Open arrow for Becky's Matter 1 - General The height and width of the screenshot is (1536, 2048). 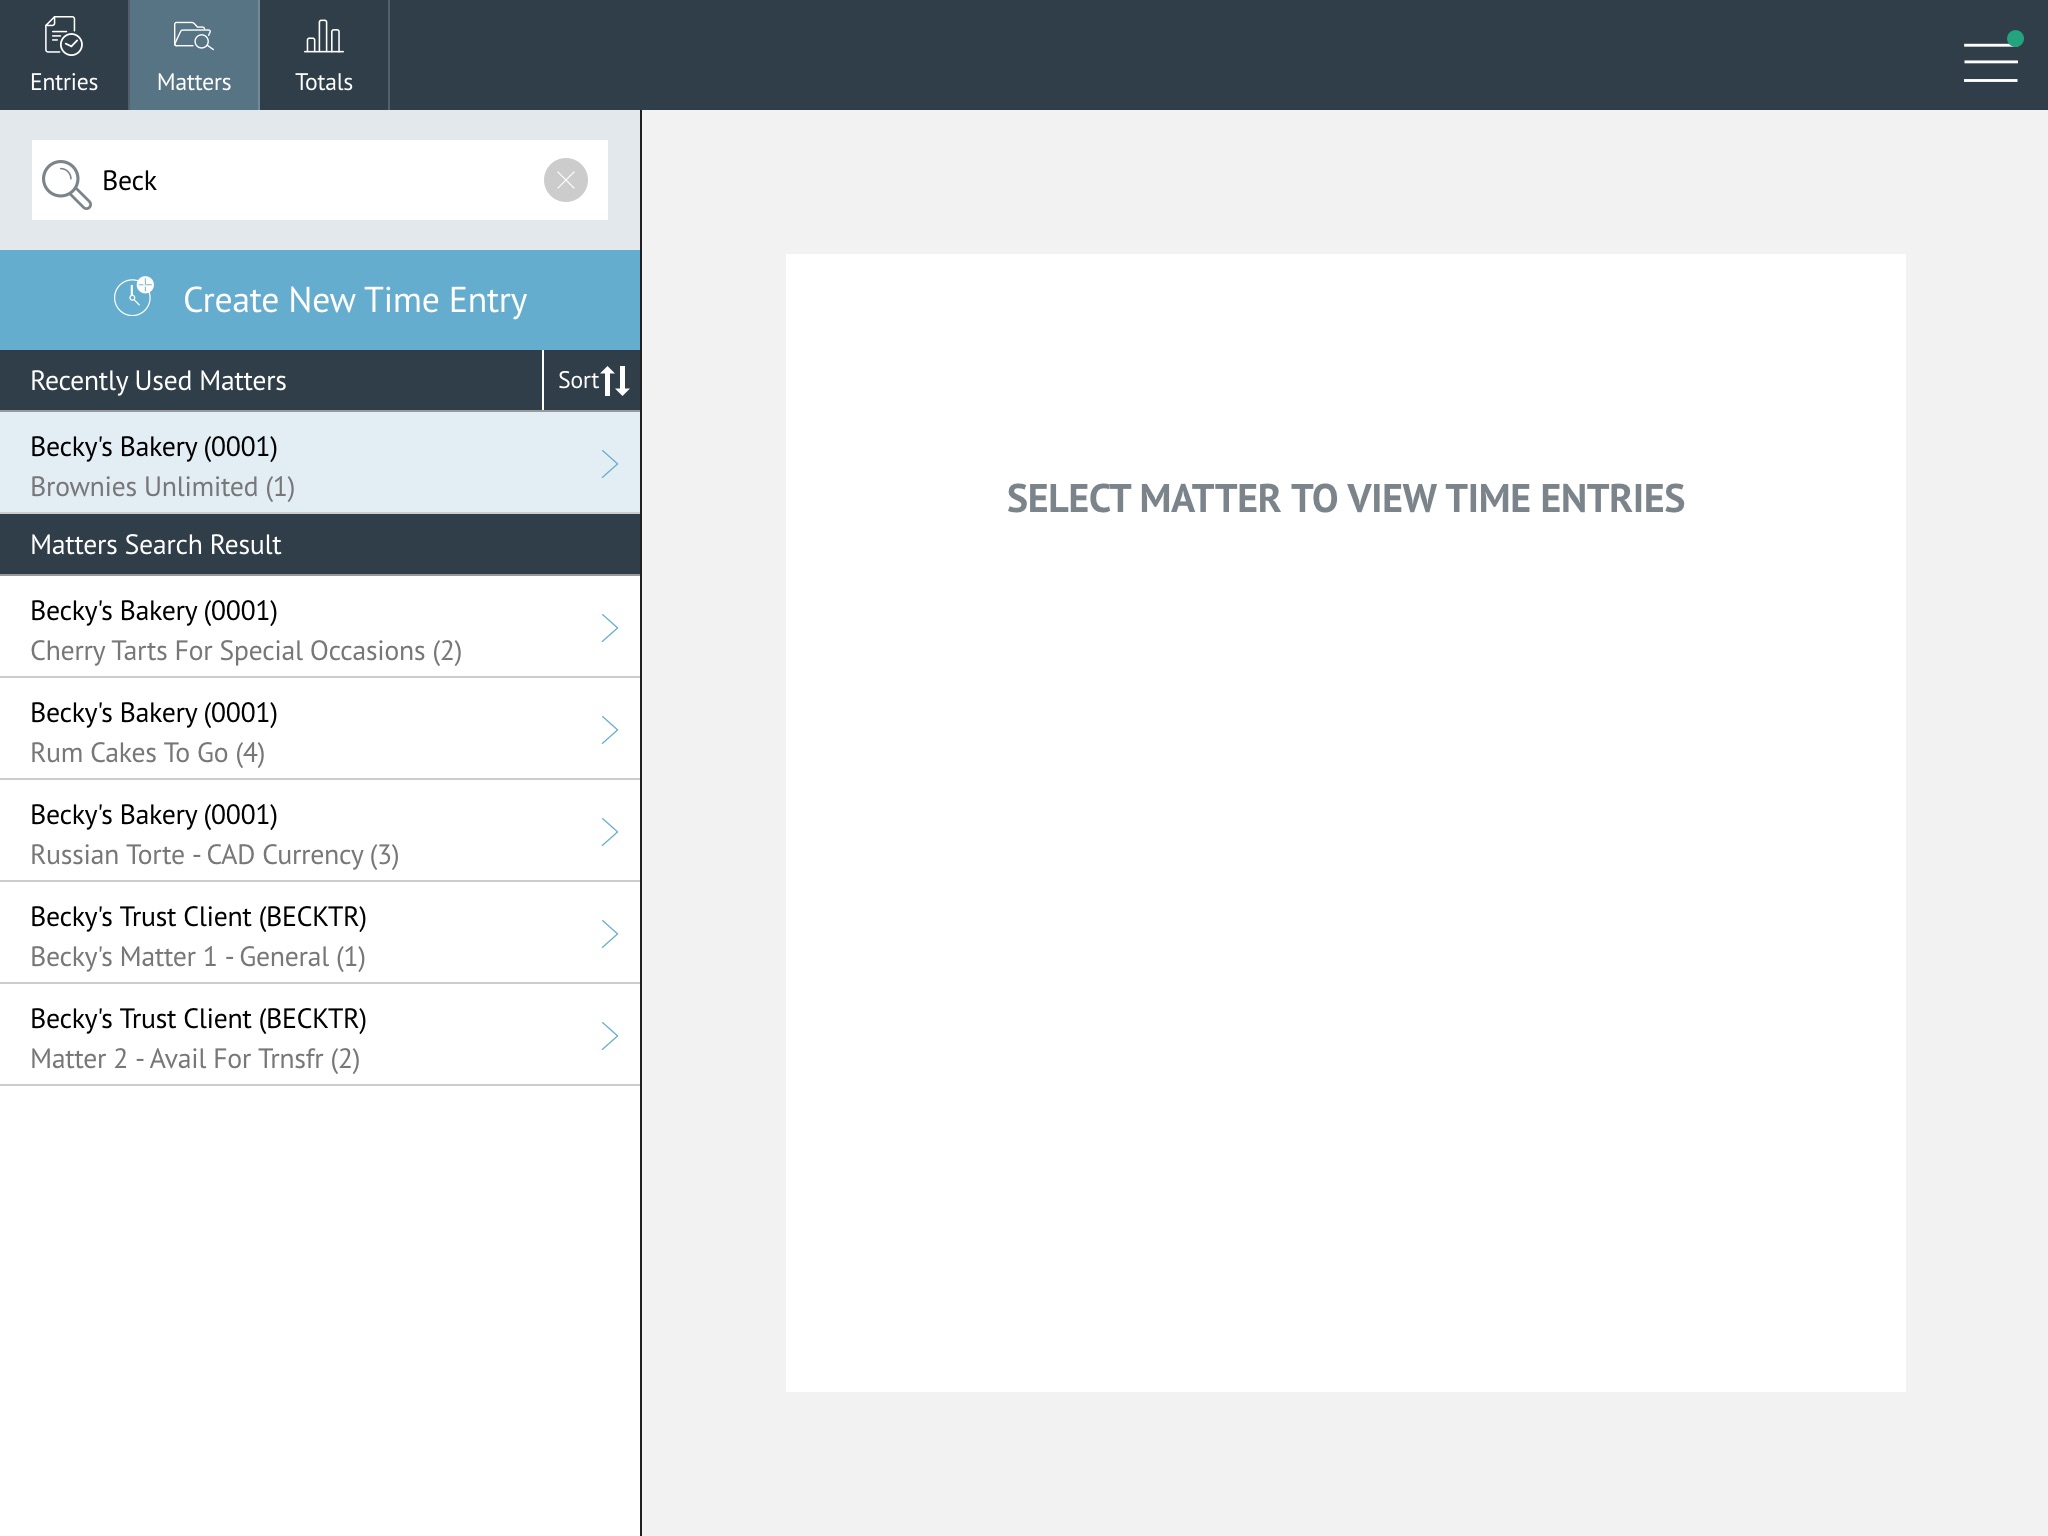point(609,934)
